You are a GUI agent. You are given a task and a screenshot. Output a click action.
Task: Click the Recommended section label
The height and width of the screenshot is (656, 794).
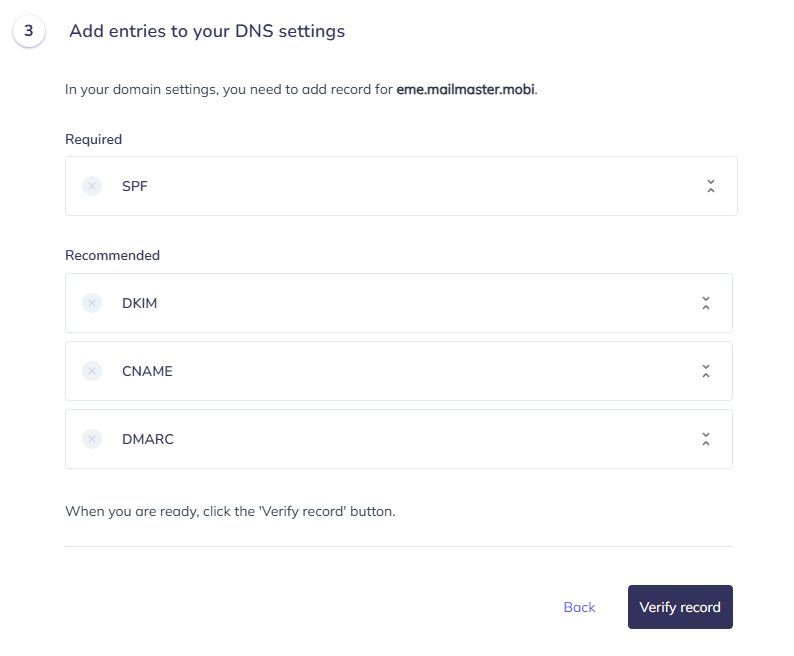(x=112, y=255)
